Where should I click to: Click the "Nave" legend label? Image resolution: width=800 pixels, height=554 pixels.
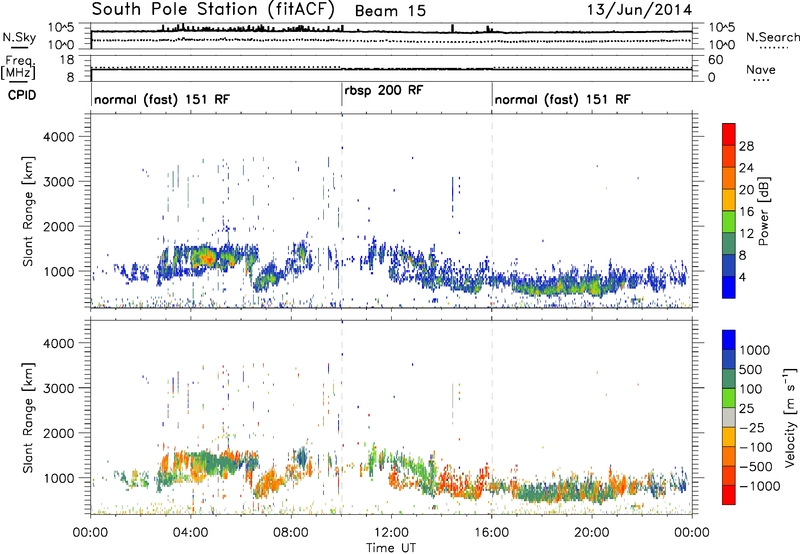[x=761, y=69]
